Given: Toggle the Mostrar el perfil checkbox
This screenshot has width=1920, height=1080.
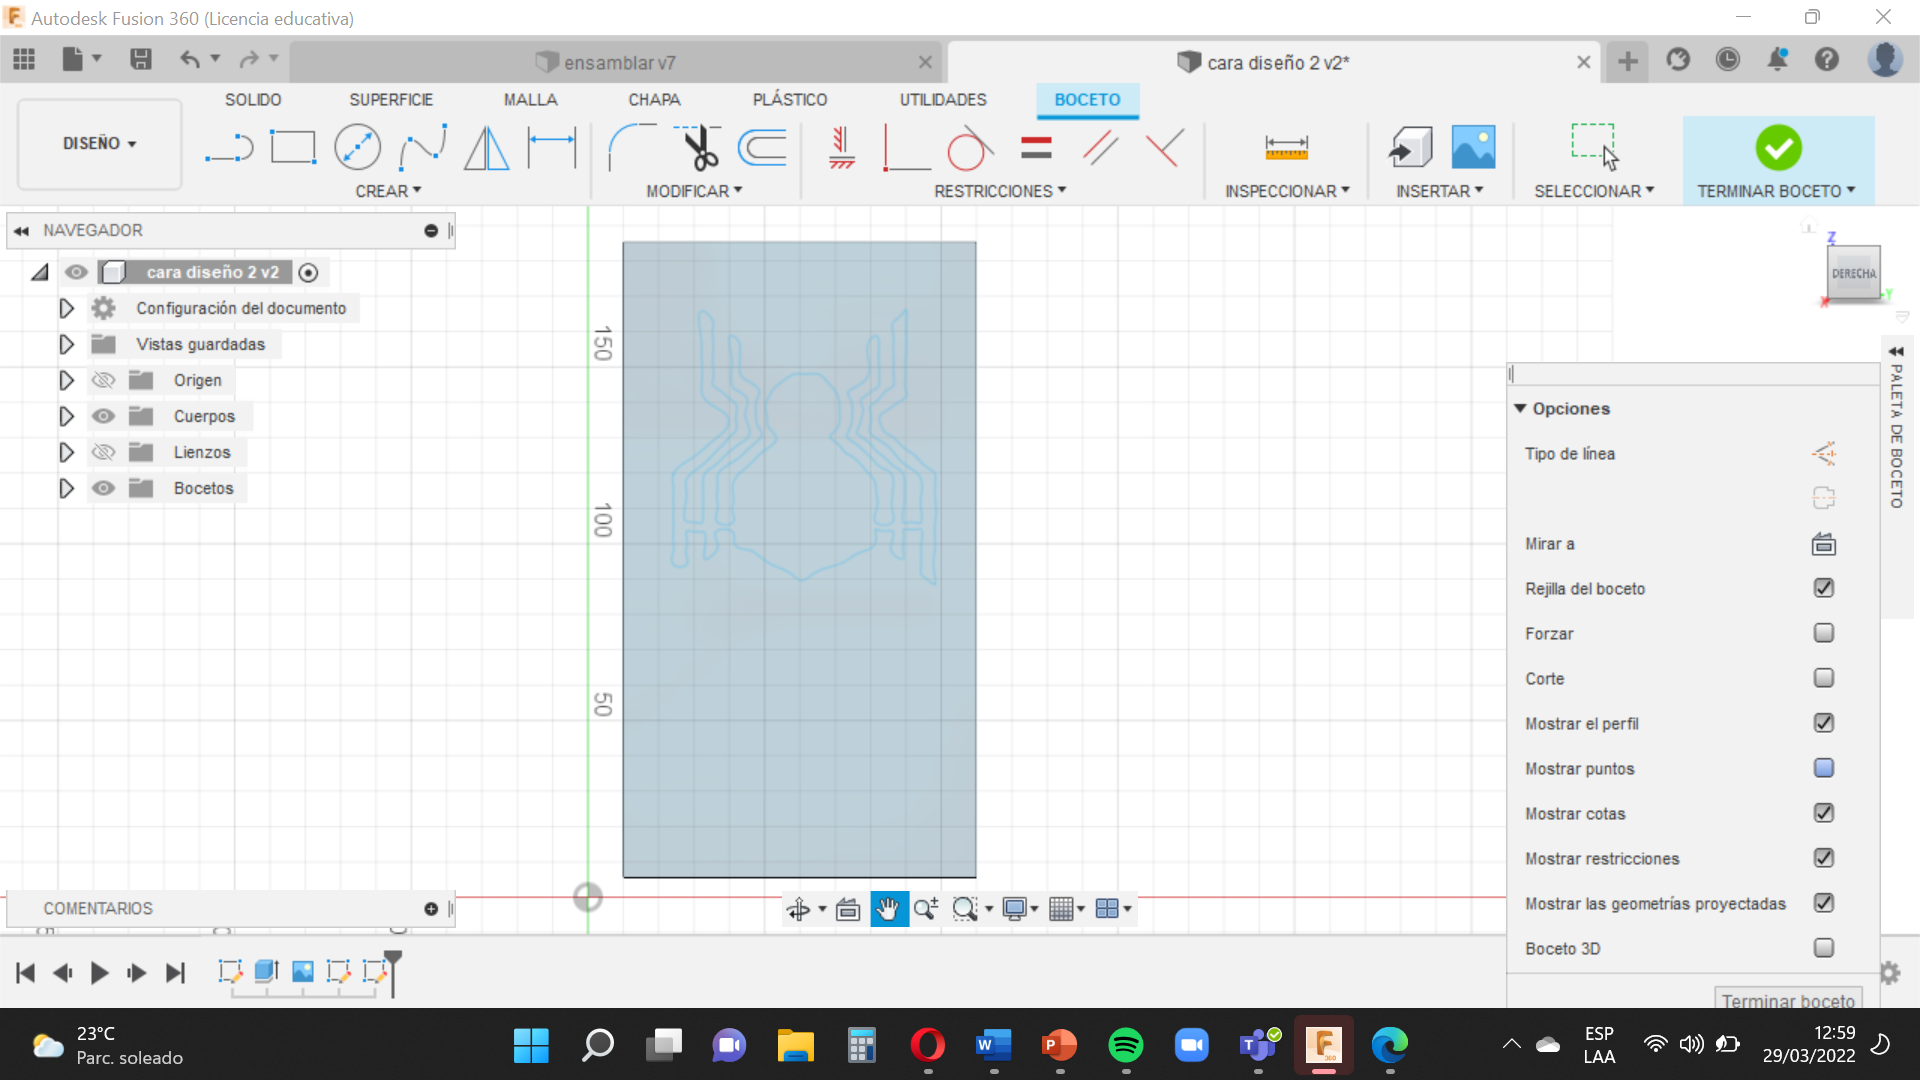Looking at the screenshot, I should [x=1823, y=723].
